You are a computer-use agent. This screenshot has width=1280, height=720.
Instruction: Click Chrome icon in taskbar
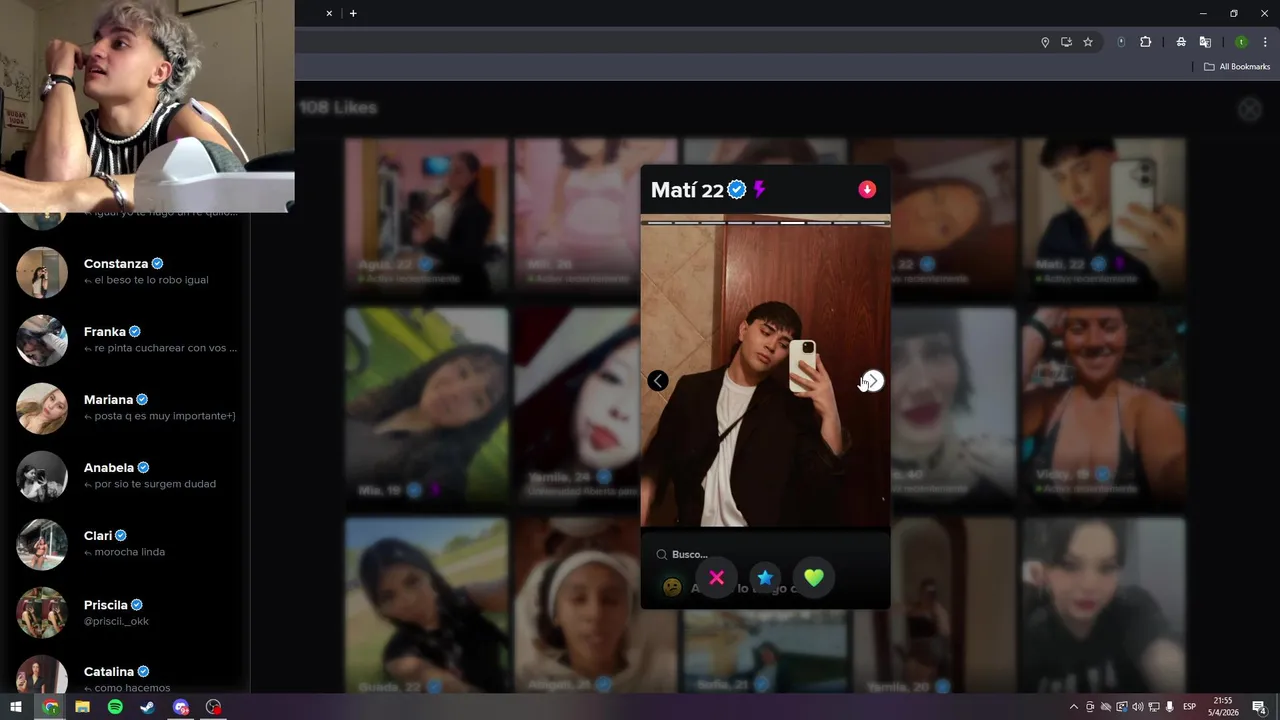point(50,707)
